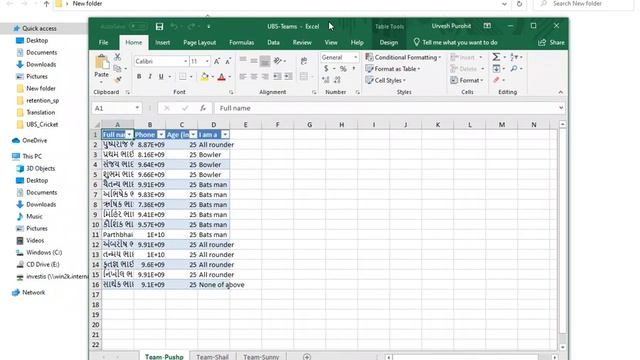Apply Percent style number format

(x=343, y=69)
